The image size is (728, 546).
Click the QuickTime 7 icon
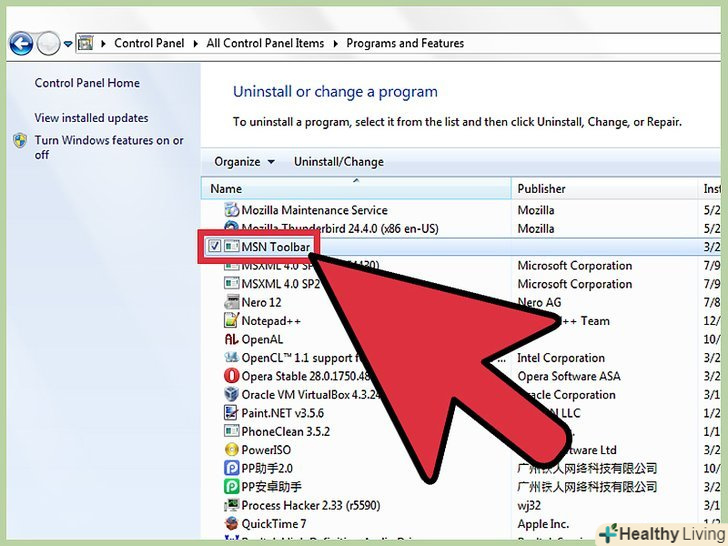tap(231, 523)
